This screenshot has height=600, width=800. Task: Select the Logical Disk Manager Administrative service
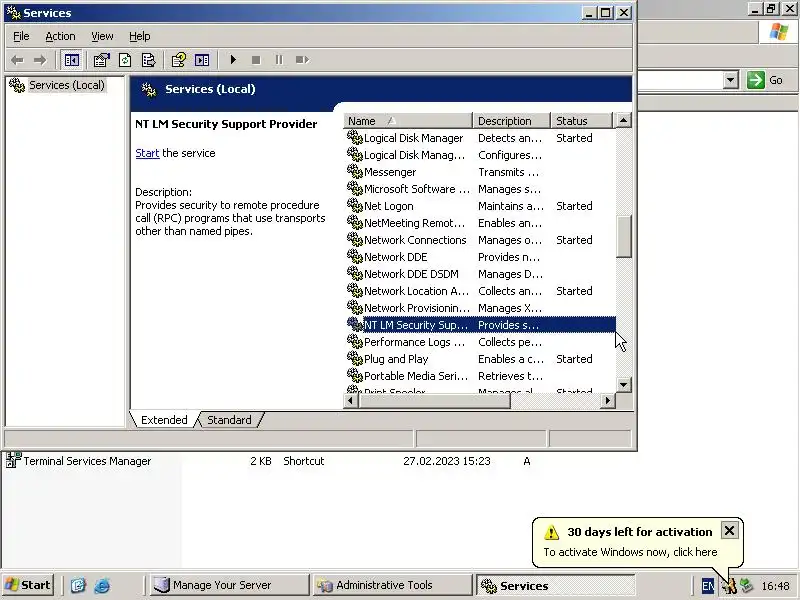(480, 155)
